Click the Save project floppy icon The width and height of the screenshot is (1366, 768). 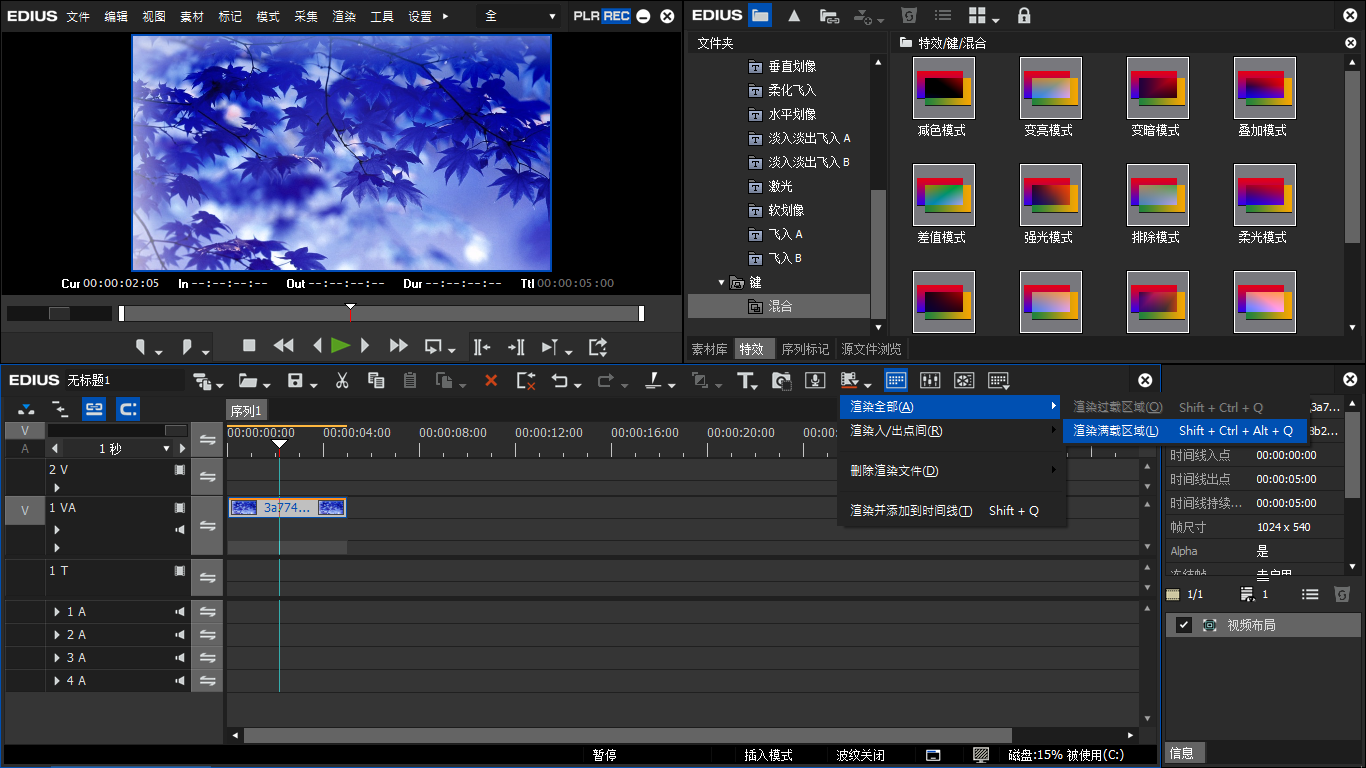coord(295,380)
